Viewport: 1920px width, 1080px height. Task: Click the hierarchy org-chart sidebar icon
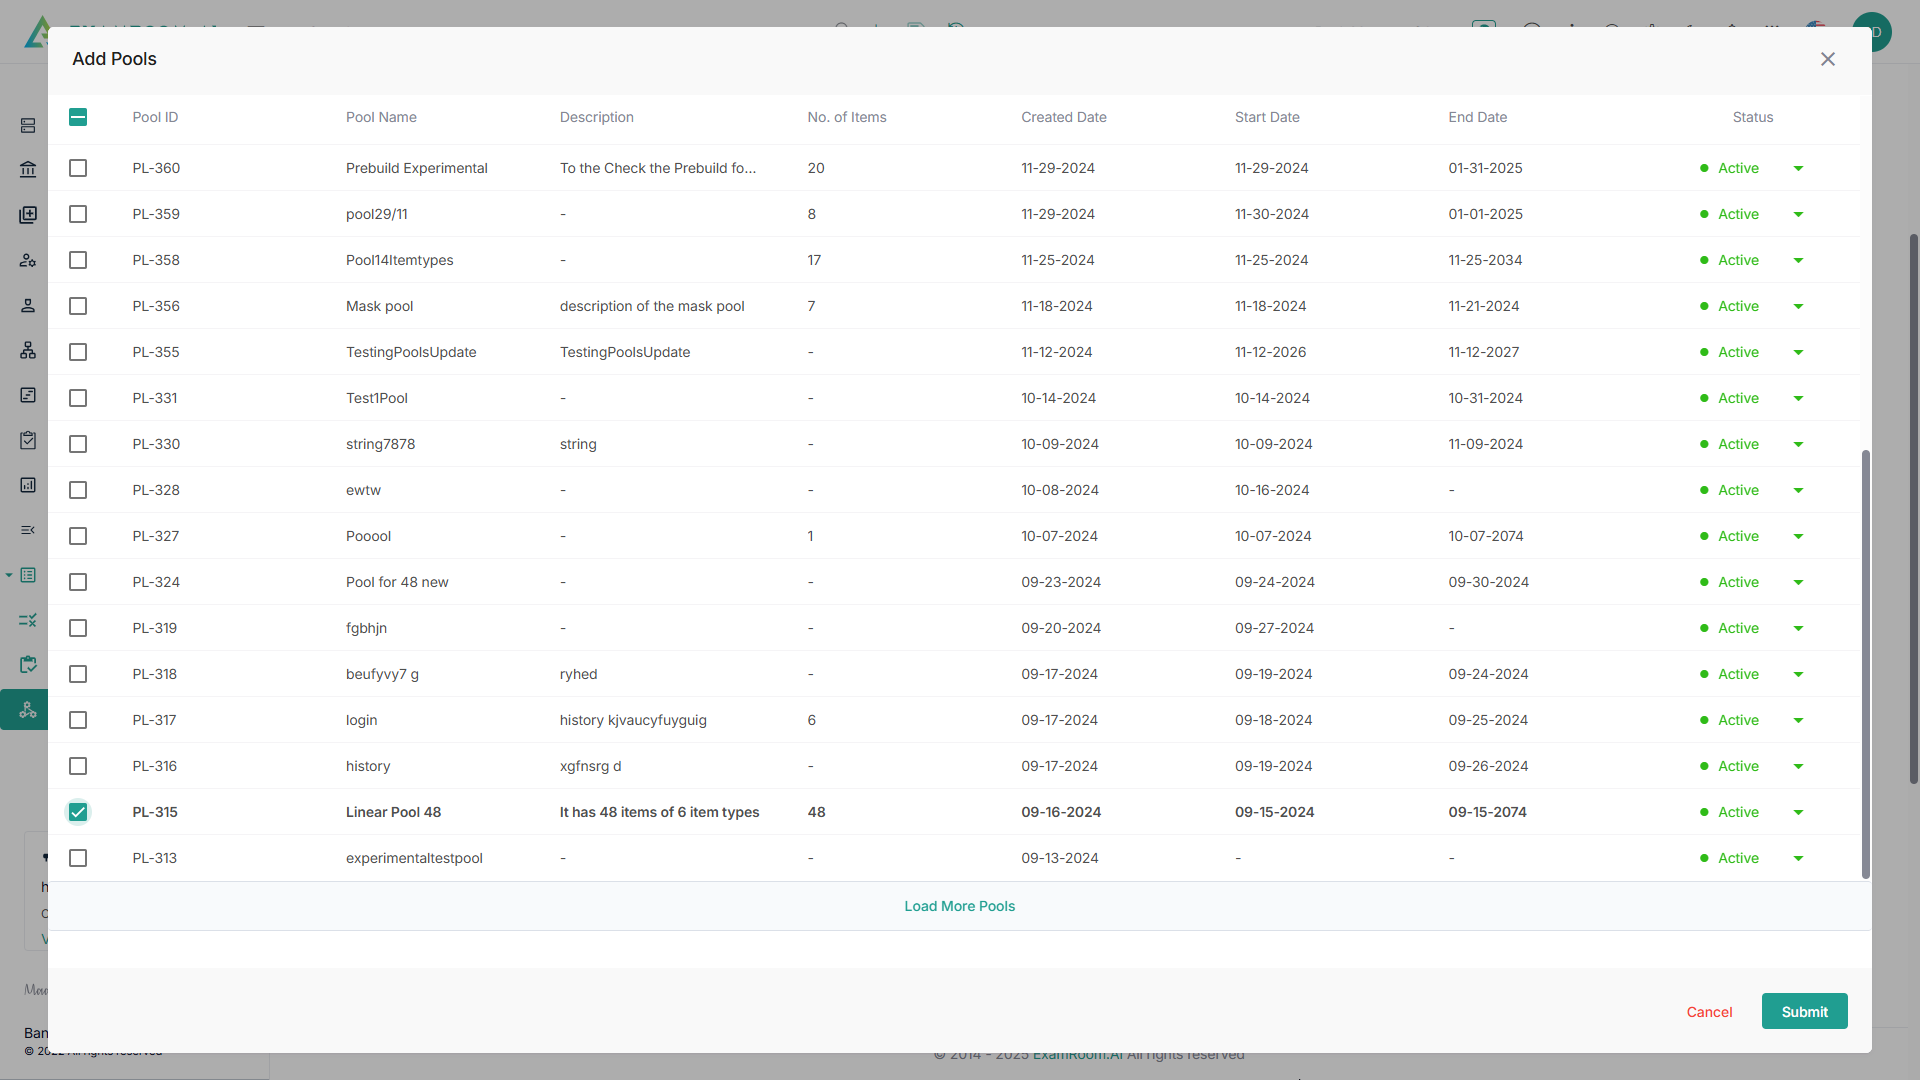click(28, 350)
